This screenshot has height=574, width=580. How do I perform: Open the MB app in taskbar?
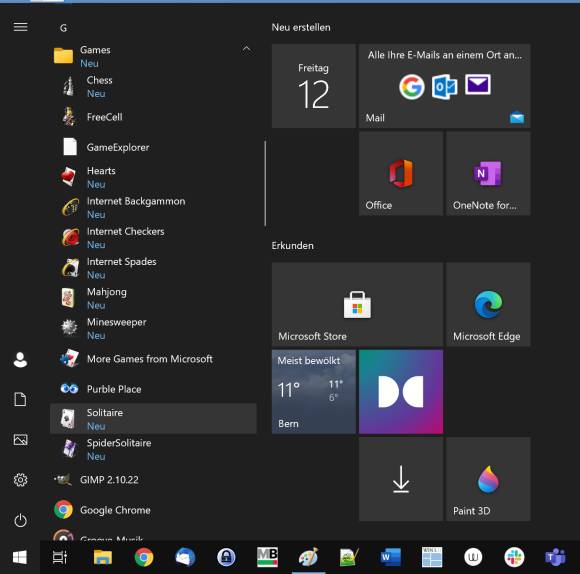coord(267,557)
